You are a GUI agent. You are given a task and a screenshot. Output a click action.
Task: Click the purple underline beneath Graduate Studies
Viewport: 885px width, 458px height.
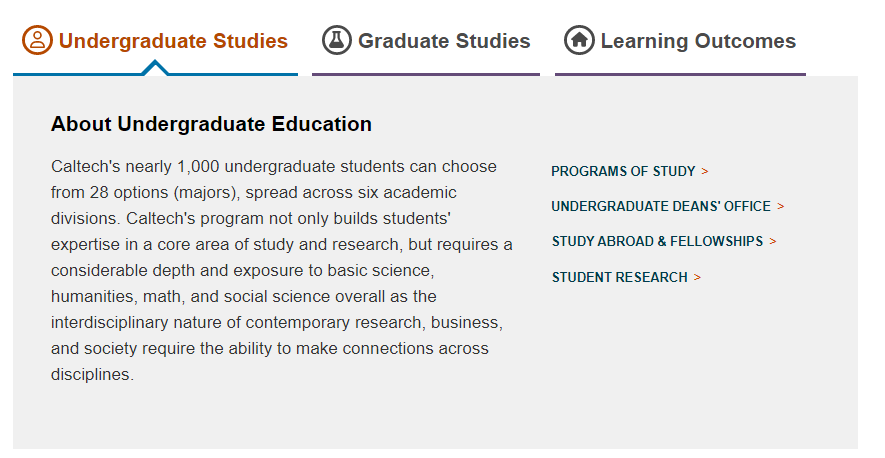click(425, 74)
